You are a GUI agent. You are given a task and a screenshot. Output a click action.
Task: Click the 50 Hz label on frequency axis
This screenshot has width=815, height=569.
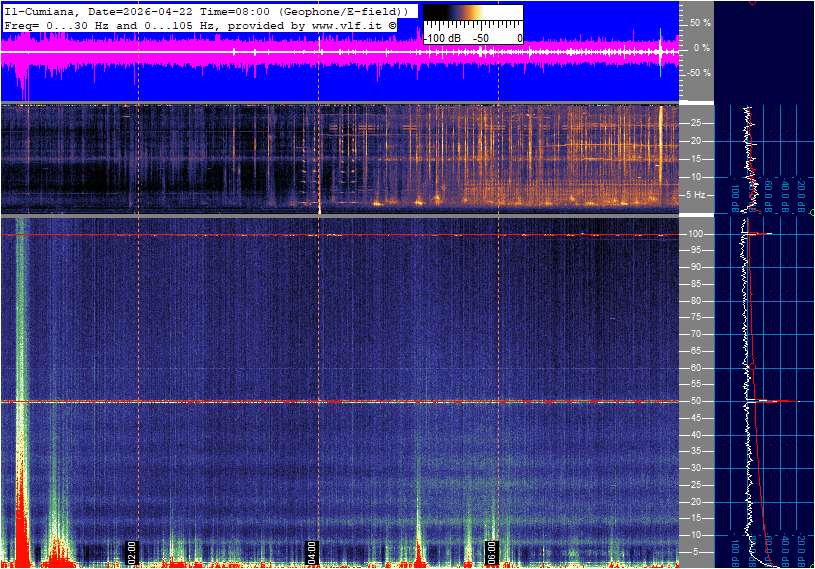[696, 401]
